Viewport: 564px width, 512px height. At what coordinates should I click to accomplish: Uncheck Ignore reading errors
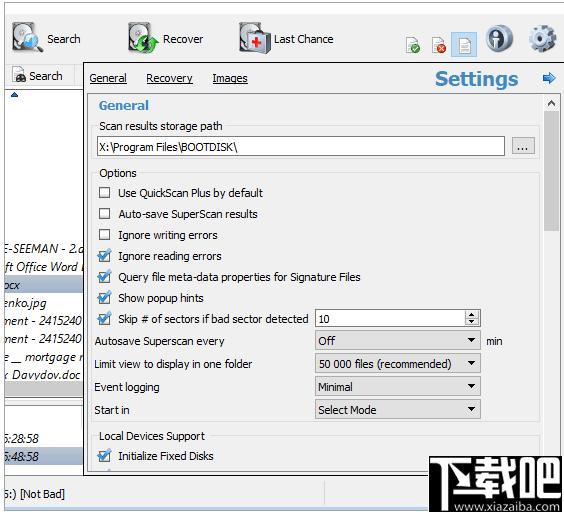point(104,256)
